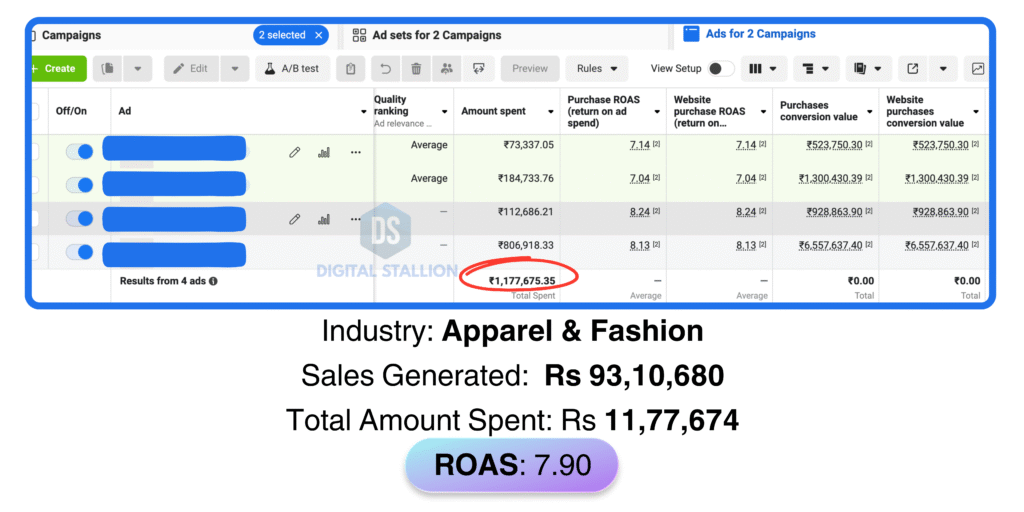Click info icon beside Results from 4 ads
1024x512 pixels.
[214, 281]
